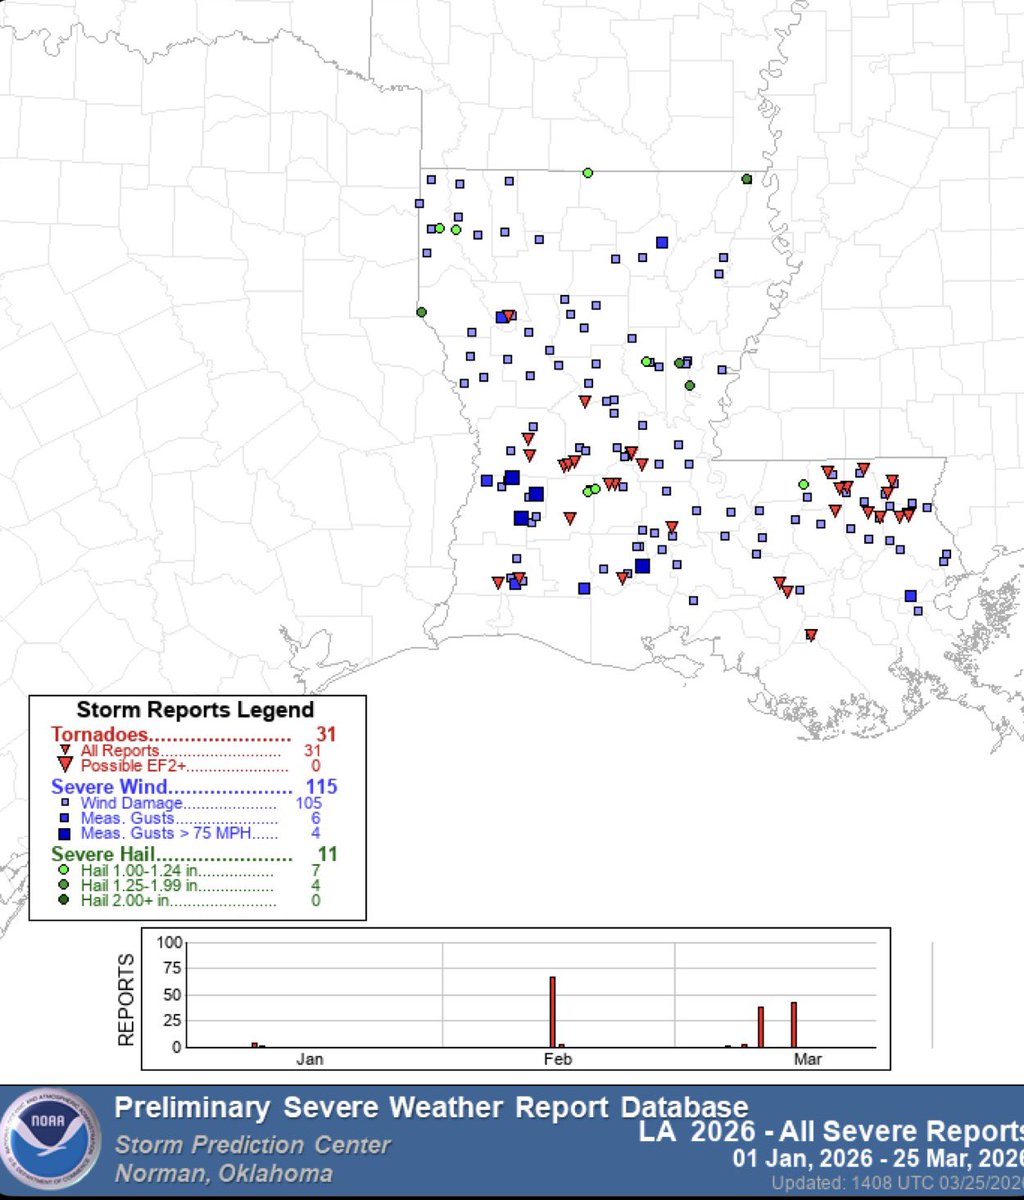Click the Hail 1.25-1.99 in circle symbol

pos(64,885)
